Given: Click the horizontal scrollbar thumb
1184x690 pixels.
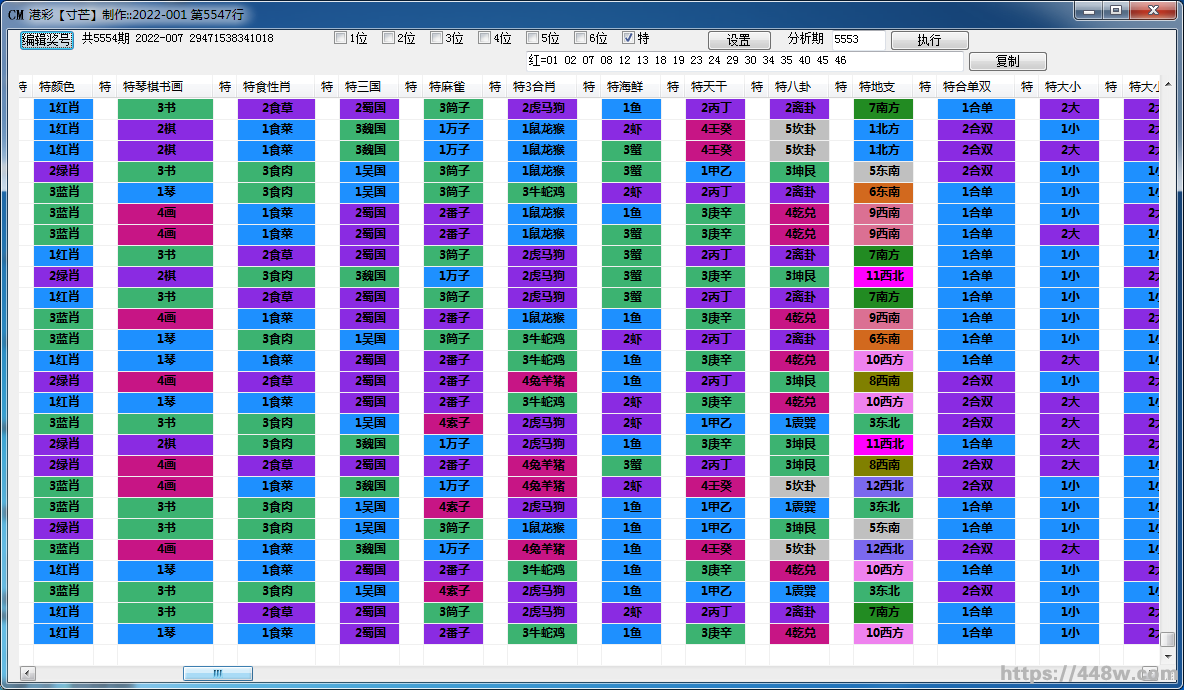Looking at the screenshot, I should coord(217,673).
